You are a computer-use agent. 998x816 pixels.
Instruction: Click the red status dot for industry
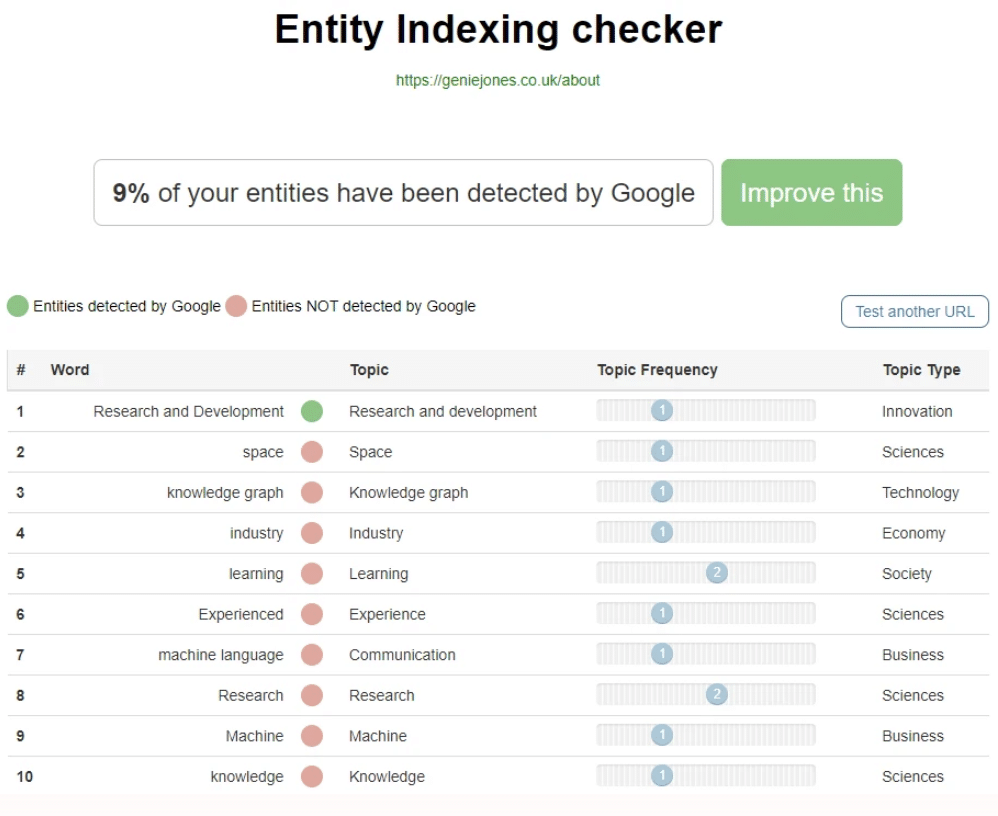coord(312,533)
